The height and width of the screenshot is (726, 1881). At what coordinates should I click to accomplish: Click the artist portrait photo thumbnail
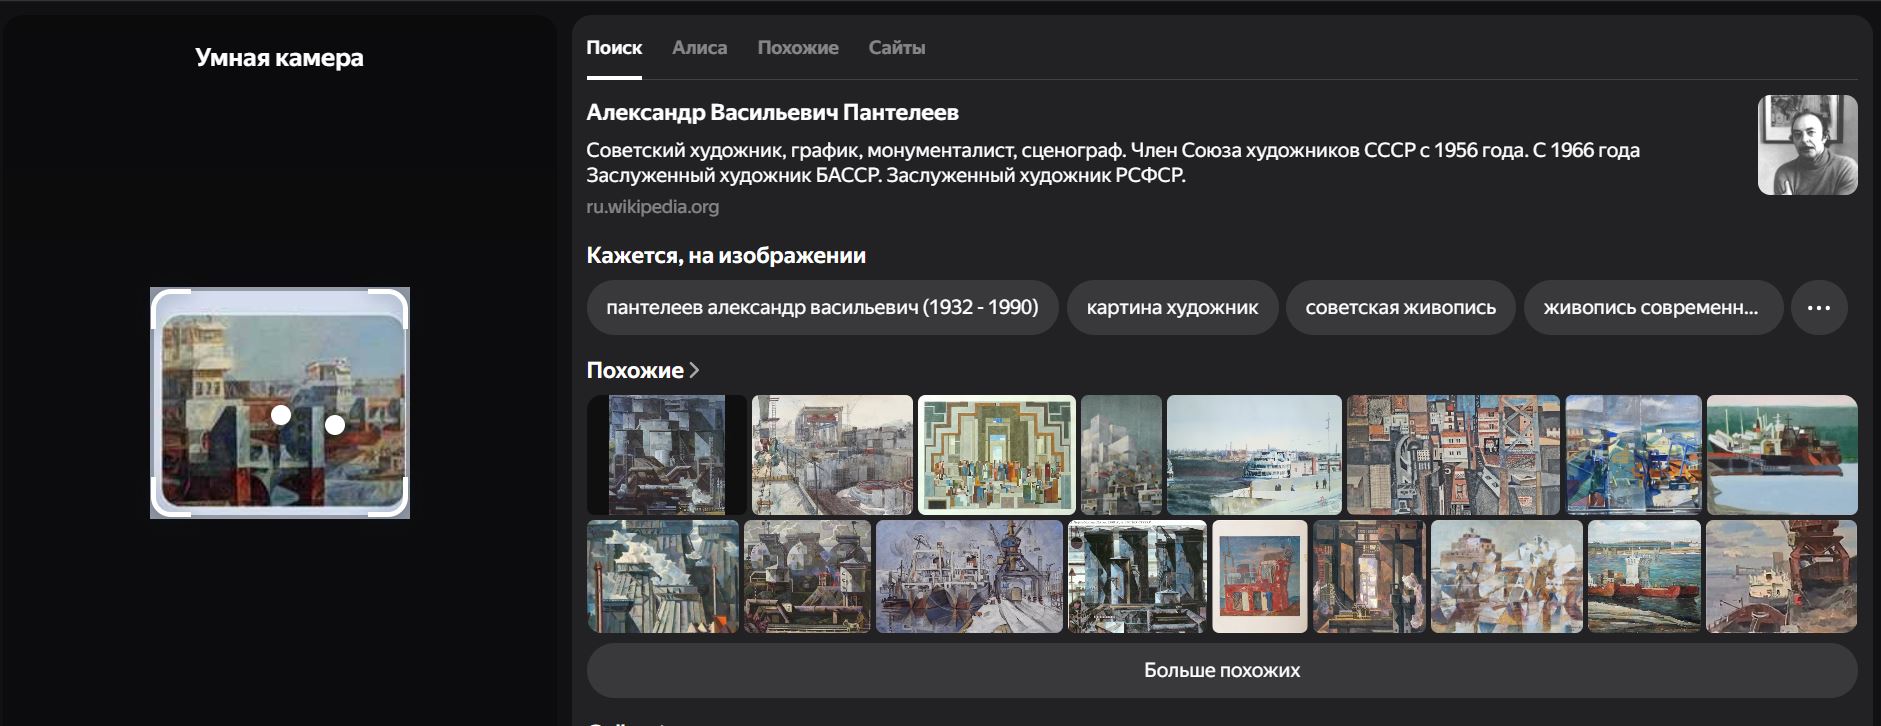pos(1807,145)
